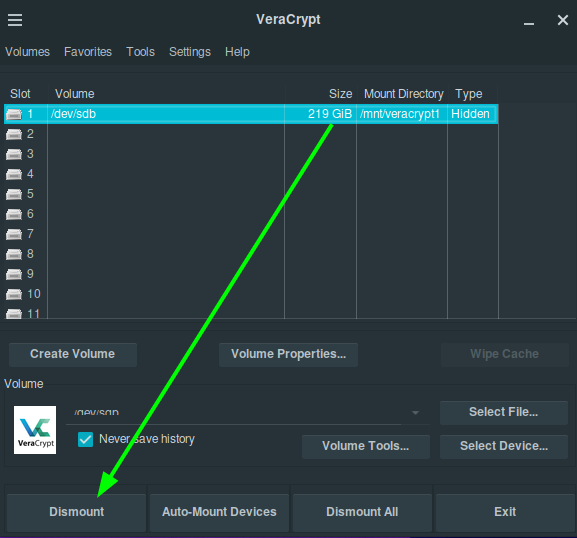The image size is (577, 538).
Task: Select the slot 6 drive icon
Action: (14, 214)
